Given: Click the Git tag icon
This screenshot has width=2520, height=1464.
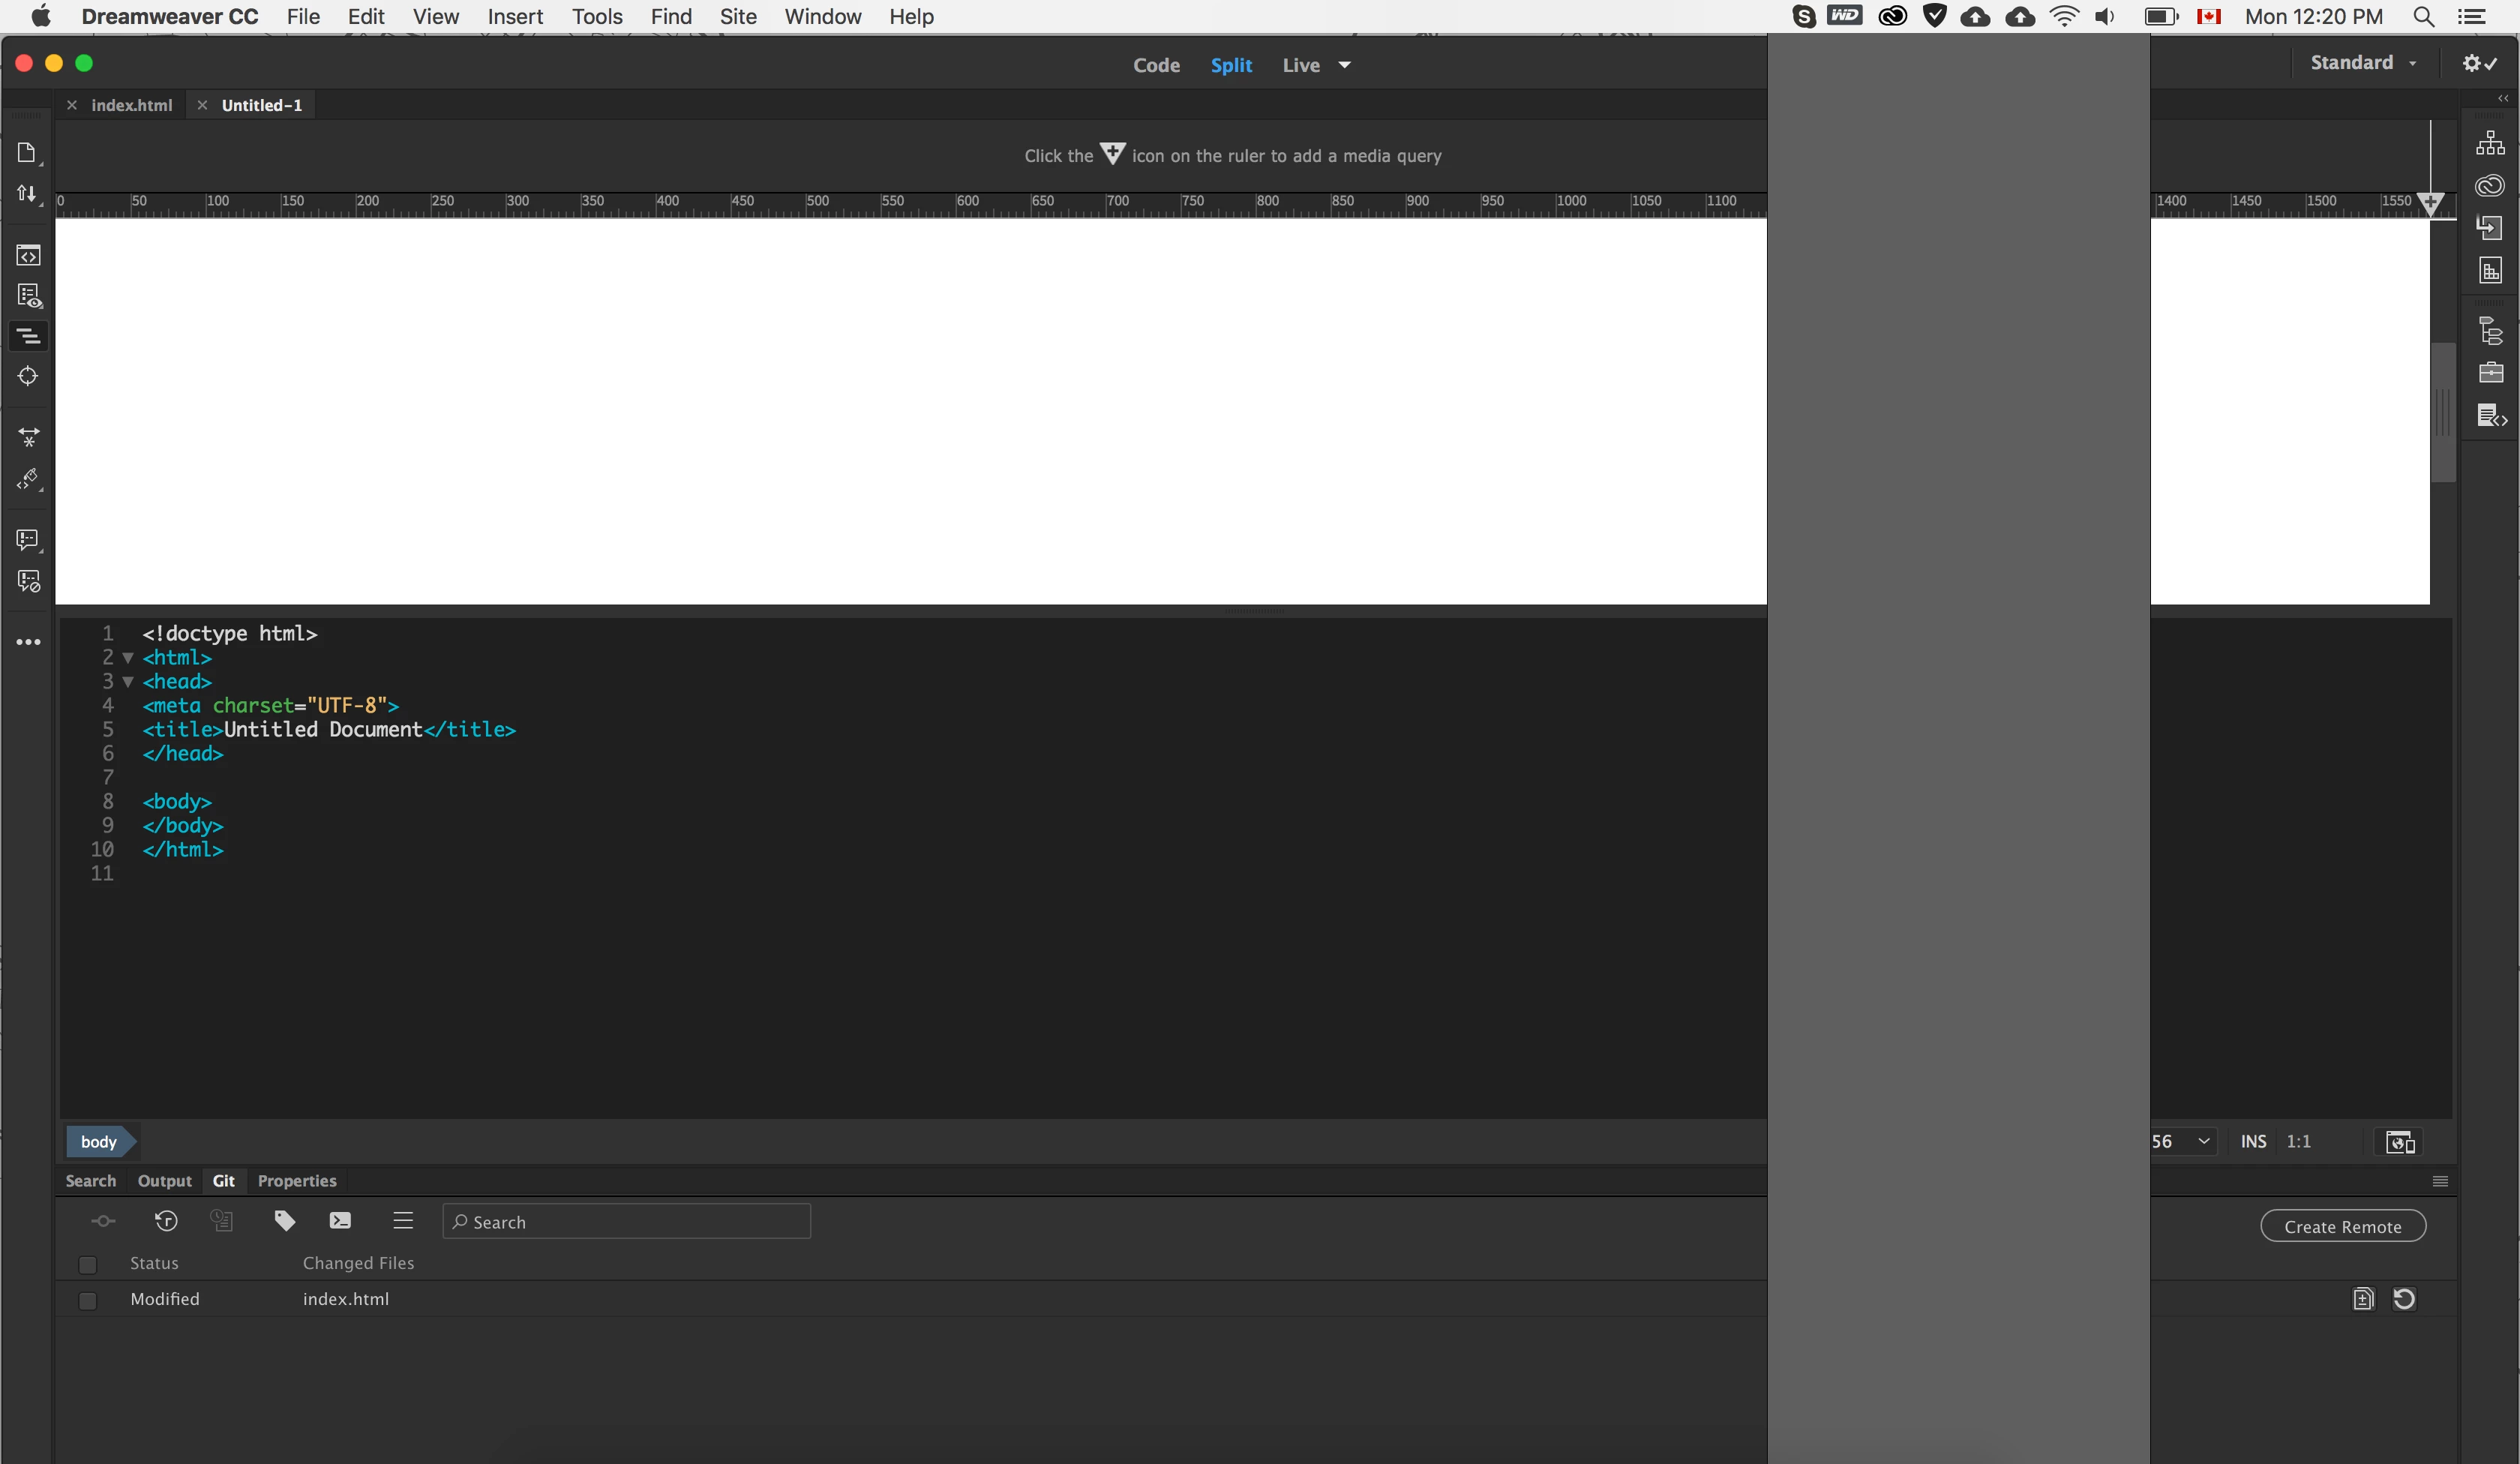Looking at the screenshot, I should [x=284, y=1220].
